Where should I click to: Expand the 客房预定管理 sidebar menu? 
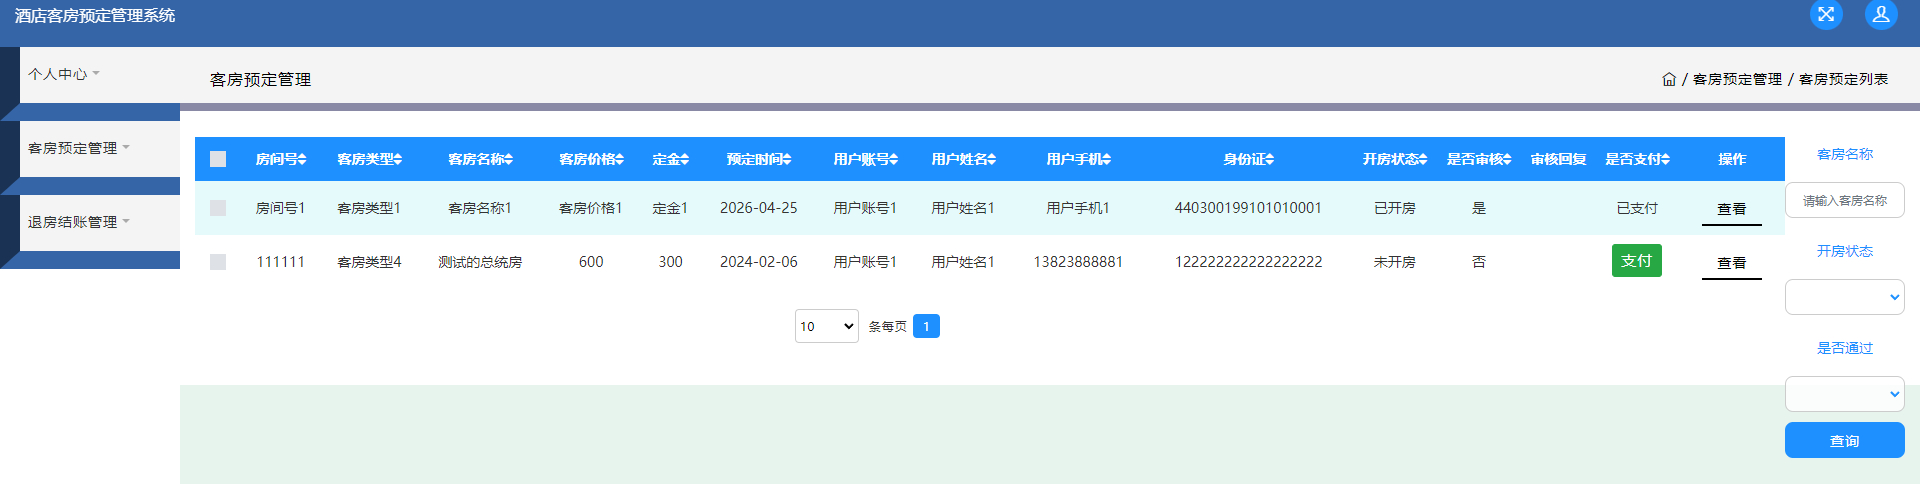tap(79, 148)
